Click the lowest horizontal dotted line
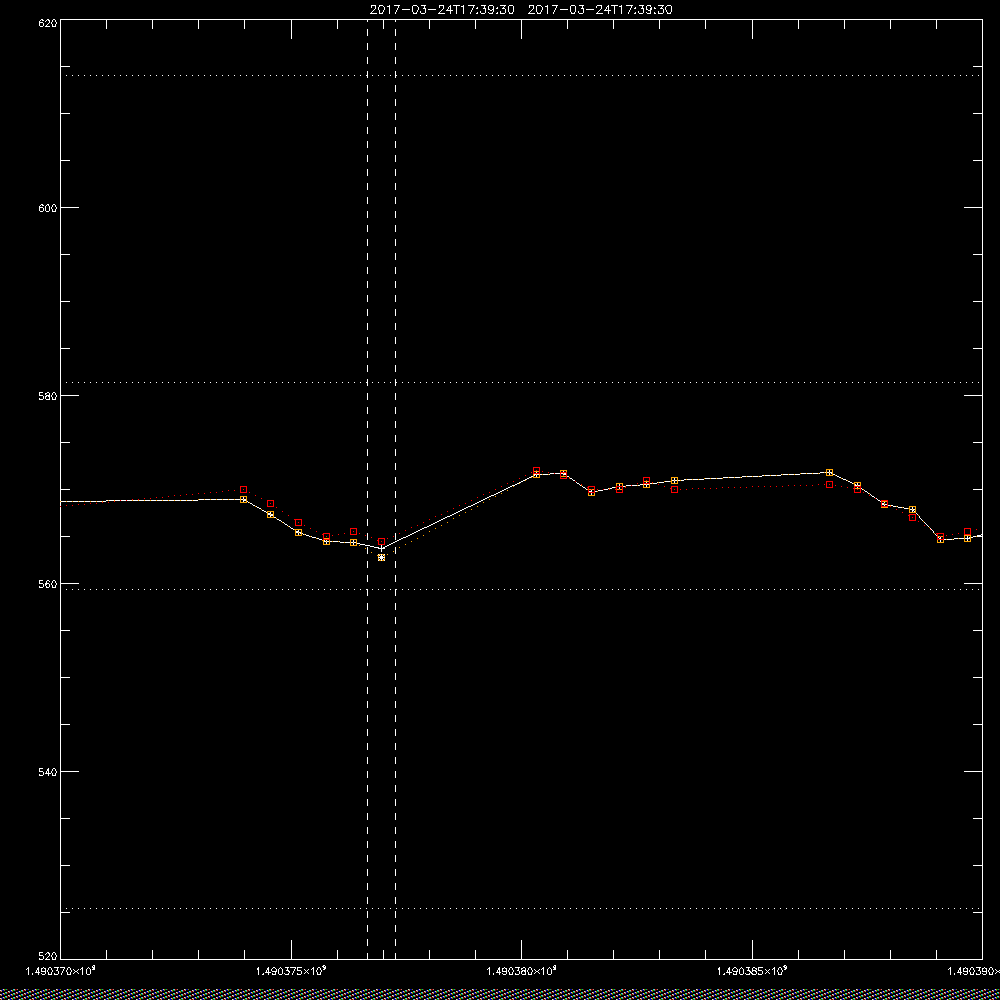The image size is (1000, 1000). [x=521, y=908]
